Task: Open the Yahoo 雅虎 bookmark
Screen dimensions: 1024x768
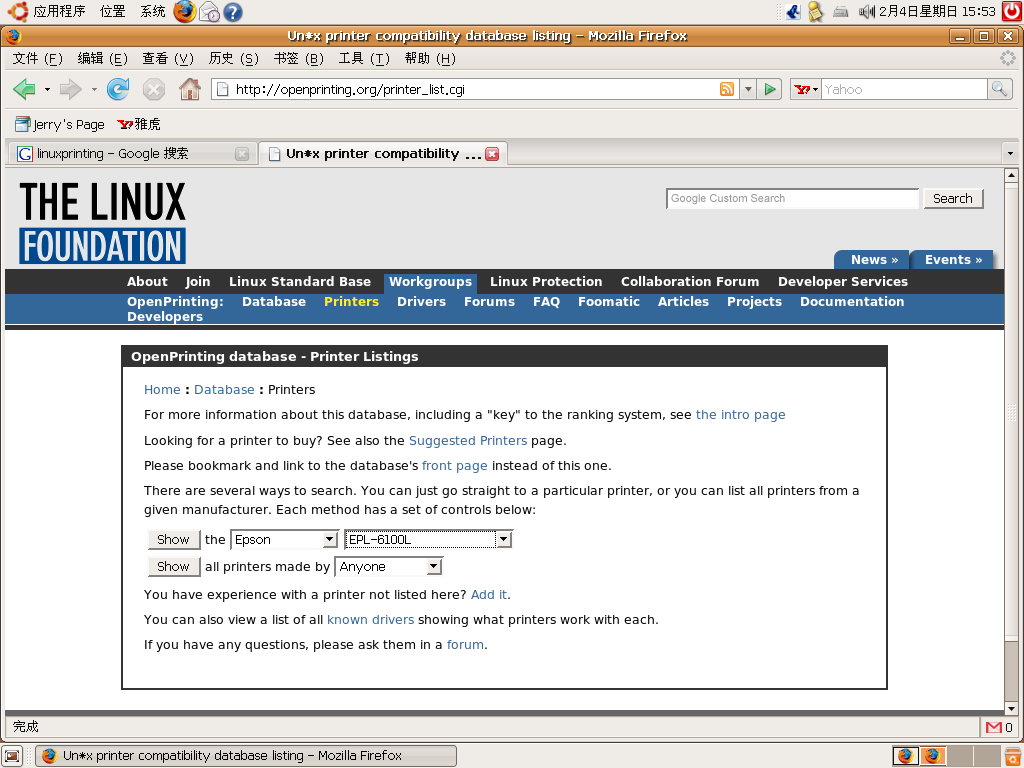Action: click(x=138, y=124)
